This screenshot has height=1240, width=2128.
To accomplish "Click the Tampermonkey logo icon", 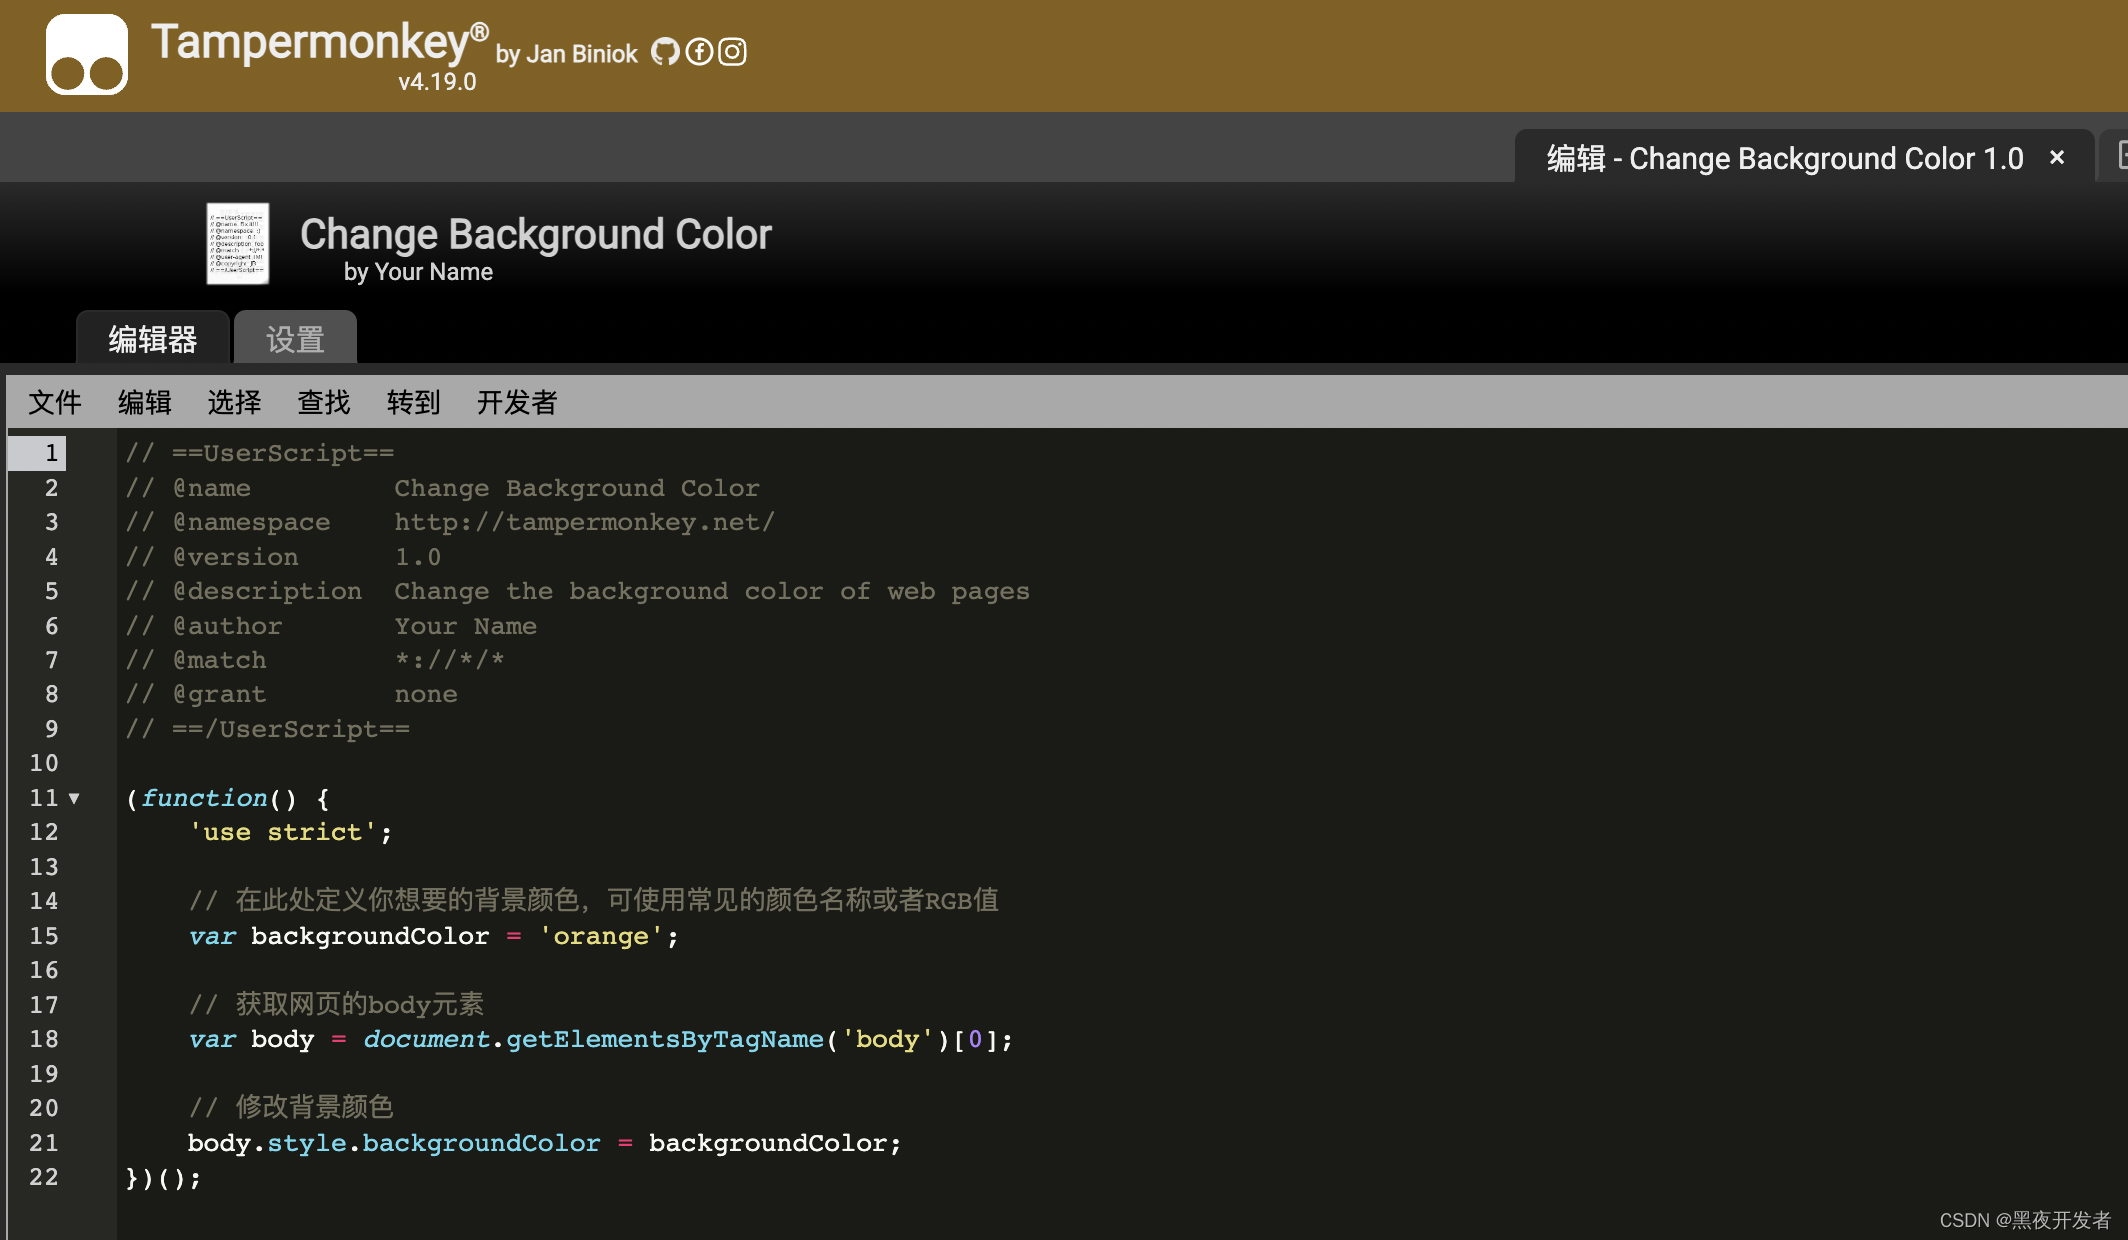I will [x=87, y=54].
